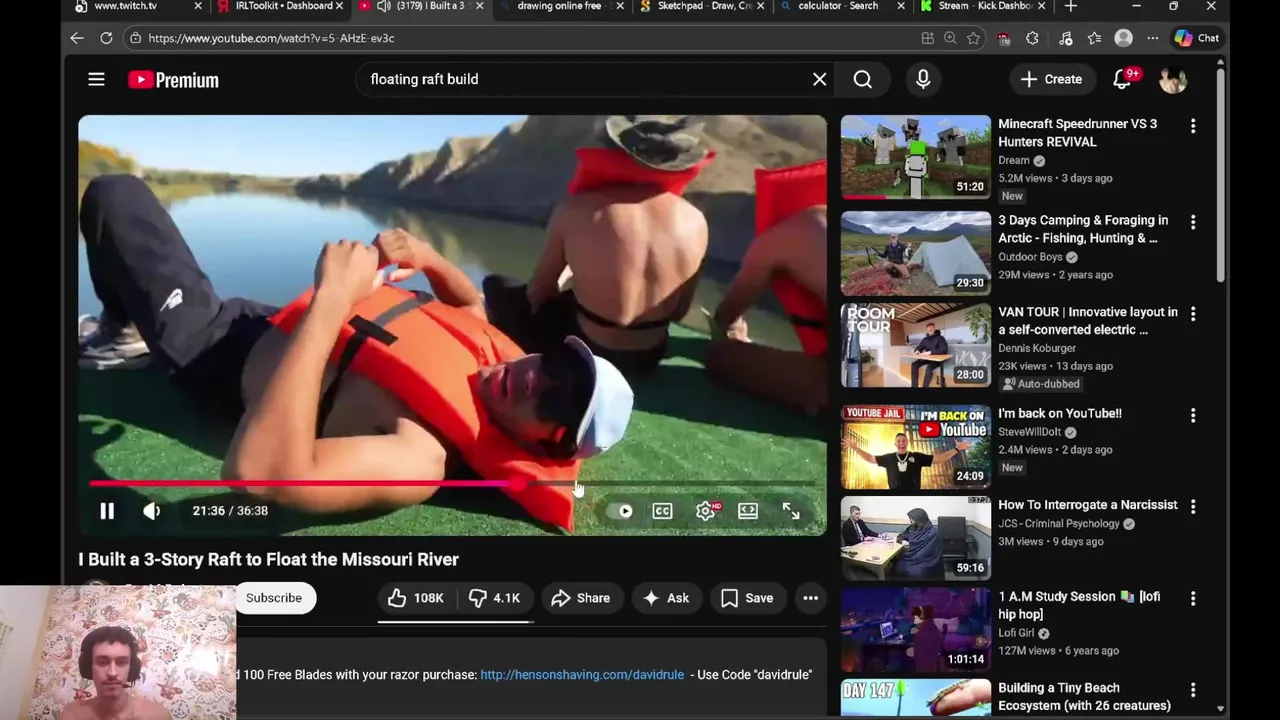Dislike the video showing 4.1K
This screenshot has width=1280, height=720.
click(x=495, y=598)
